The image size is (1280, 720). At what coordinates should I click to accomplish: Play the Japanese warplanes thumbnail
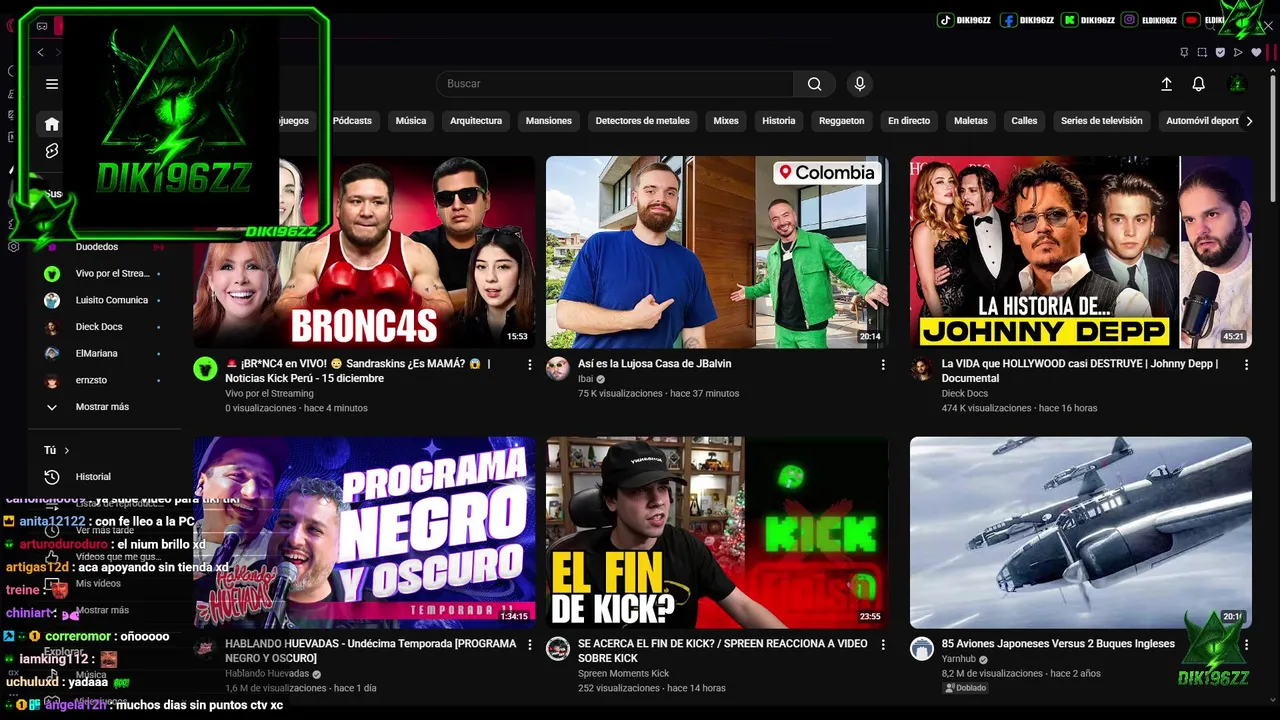tap(1081, 532)
